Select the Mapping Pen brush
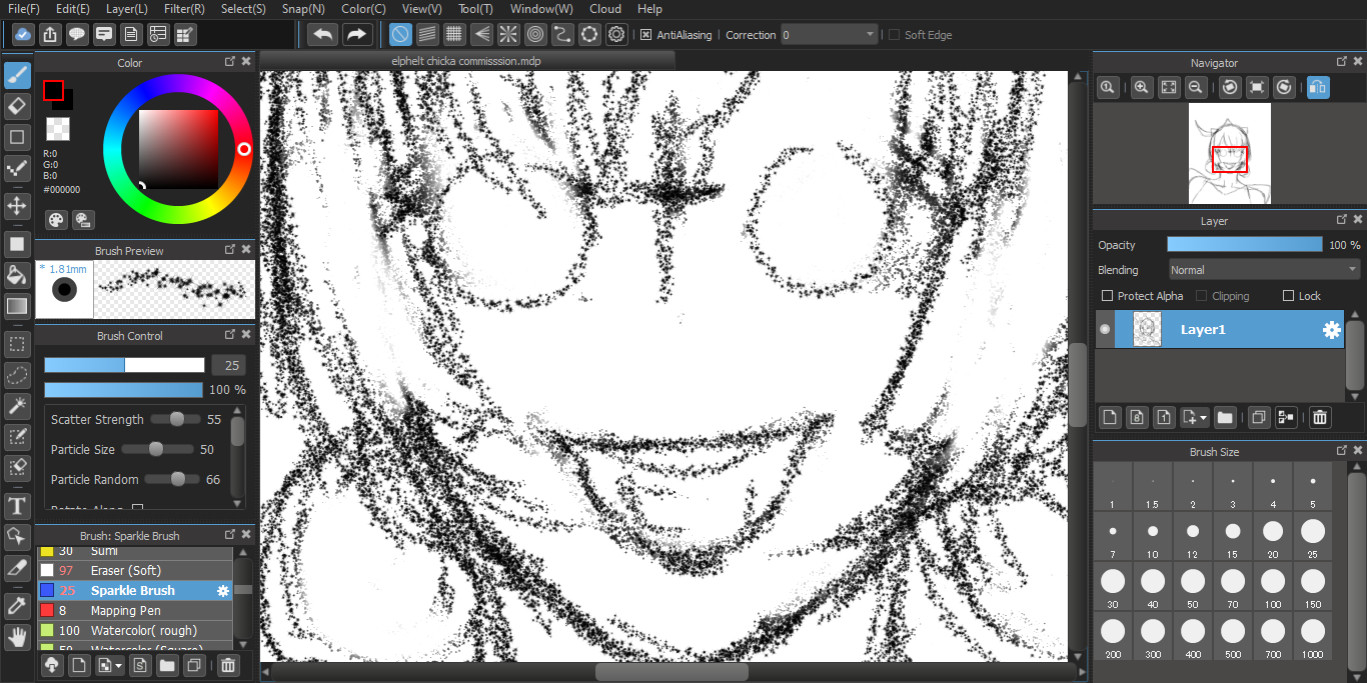The image size is (1367, 683). point(135,611)
